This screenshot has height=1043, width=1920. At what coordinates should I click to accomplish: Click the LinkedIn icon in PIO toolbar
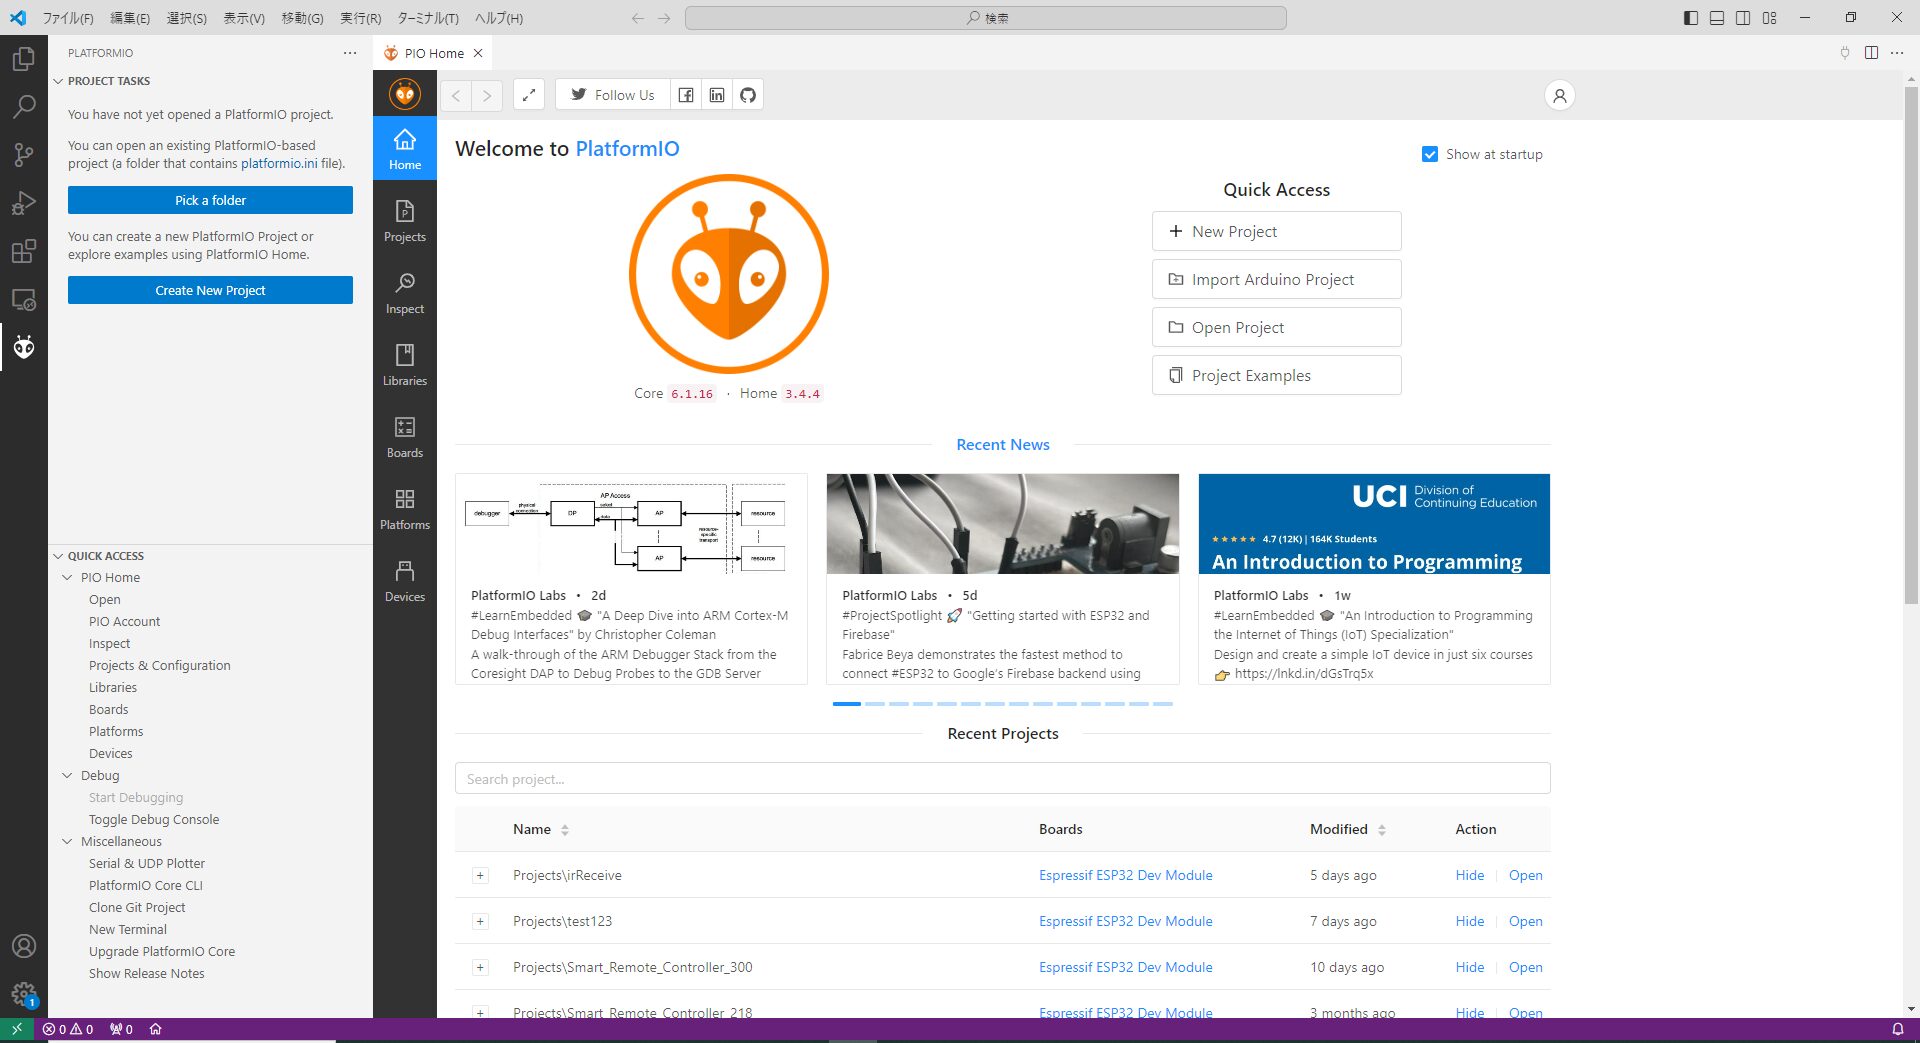717,95
